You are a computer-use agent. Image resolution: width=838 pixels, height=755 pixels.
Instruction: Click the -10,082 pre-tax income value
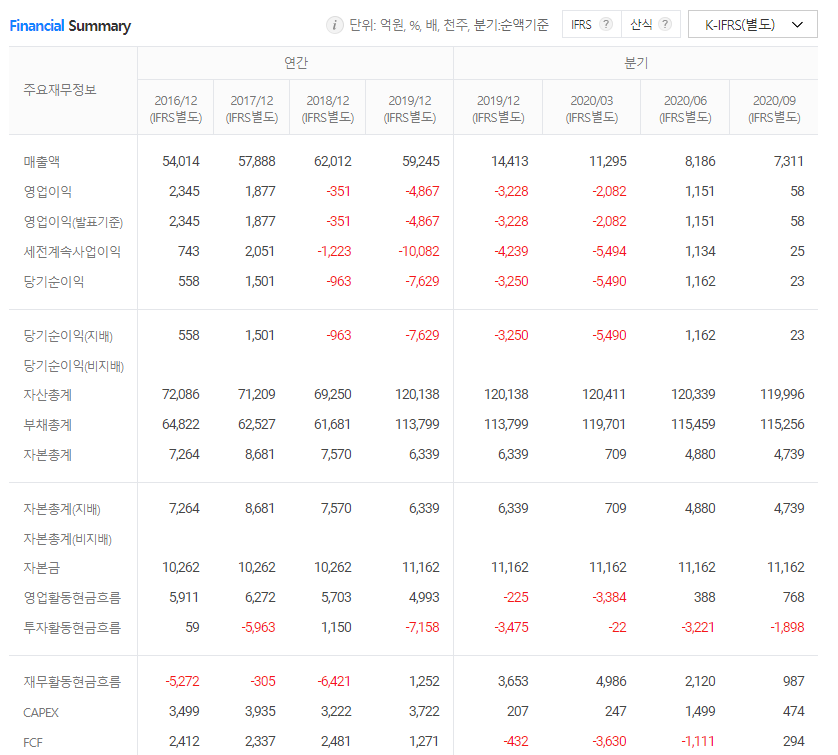pyautogui.click(x=419, y=251)
